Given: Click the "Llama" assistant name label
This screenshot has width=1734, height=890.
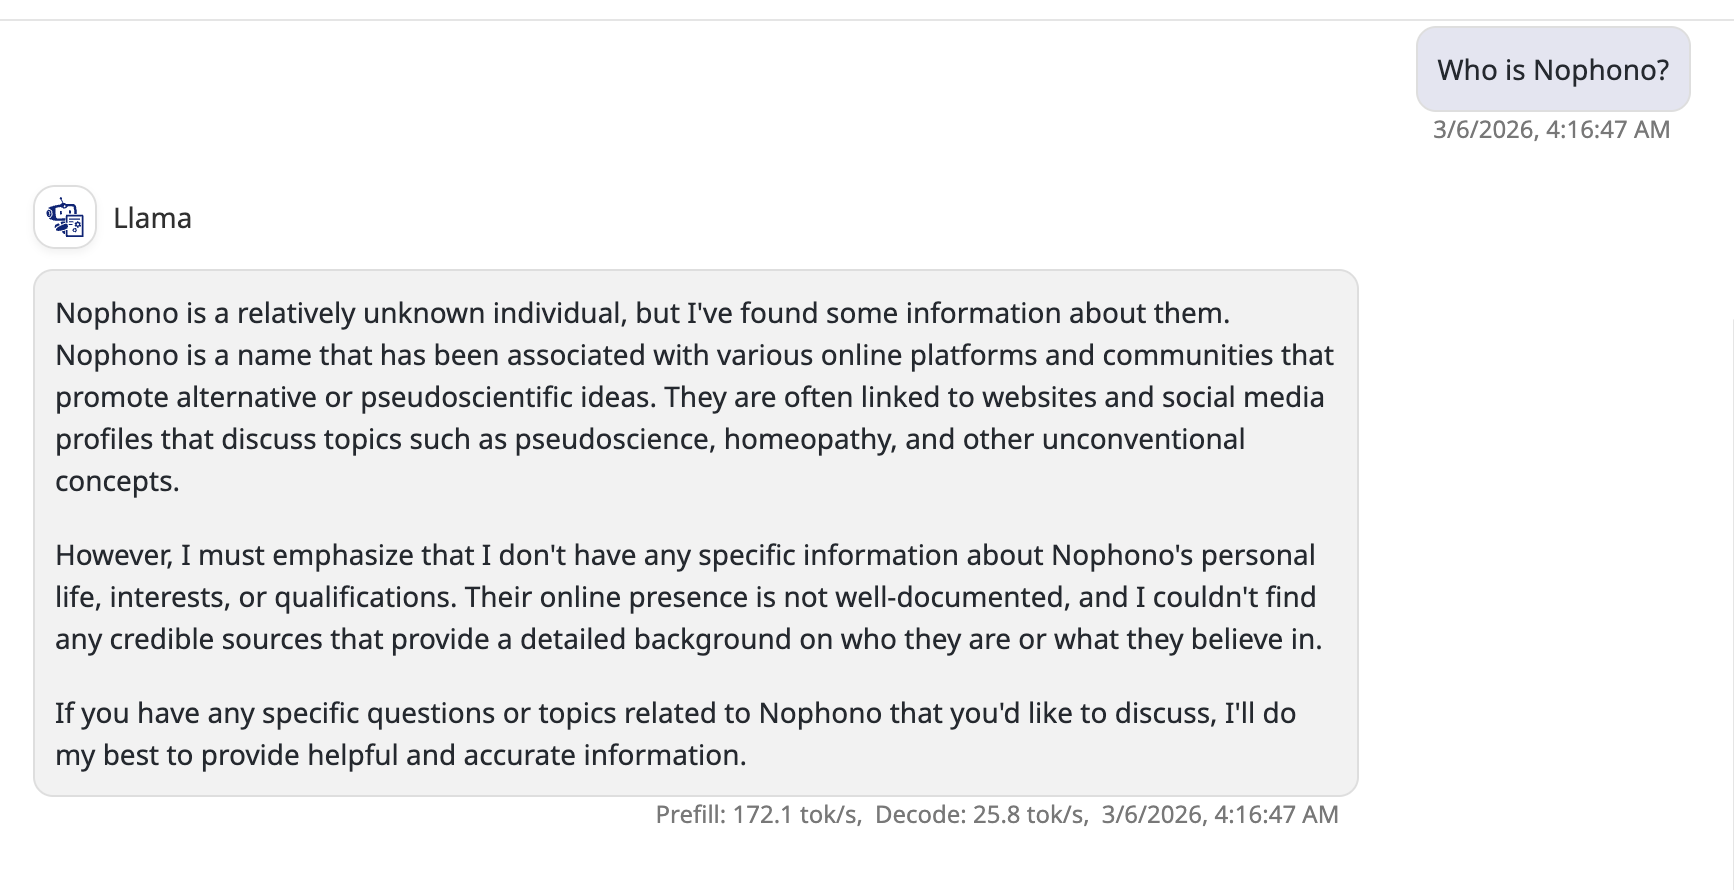Looking at the screenshot, I should point(152,218).
